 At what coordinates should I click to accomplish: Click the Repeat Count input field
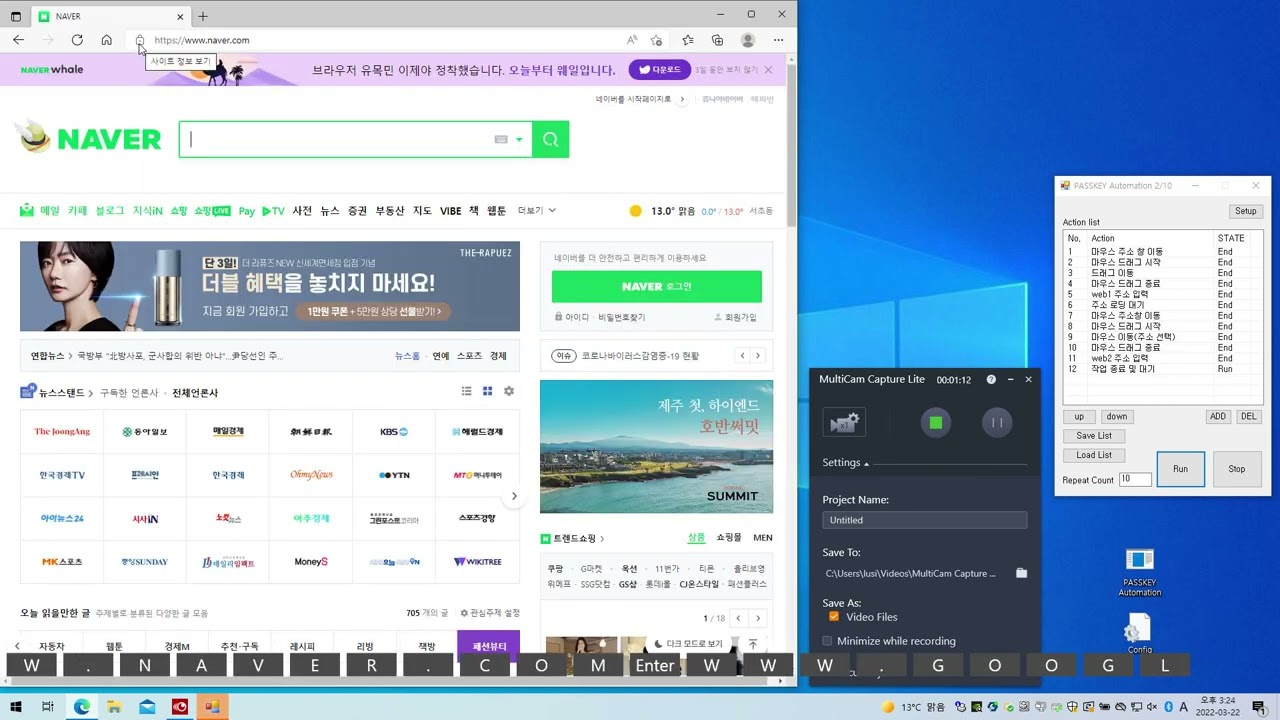click(1135, 480)
